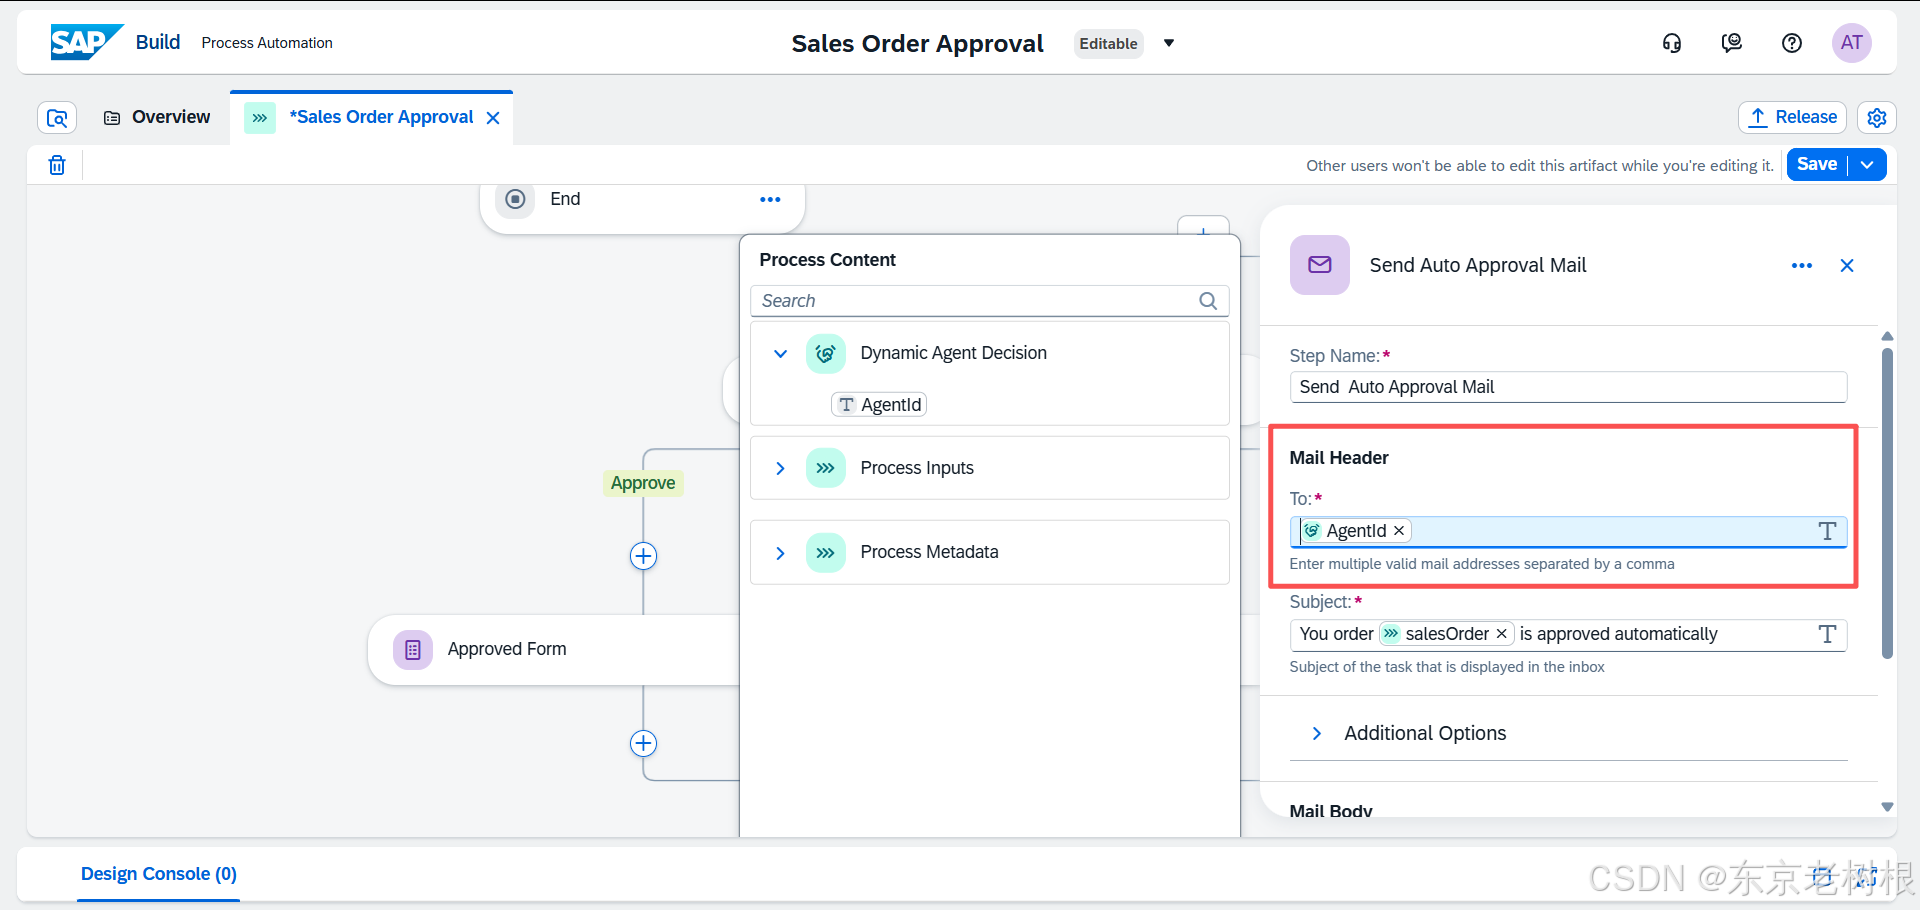Select the AgentId item in Process Content
Image resolution: width=1920 pixels, height=910 pixels.
pyautogui.click(x=879, y=404)
